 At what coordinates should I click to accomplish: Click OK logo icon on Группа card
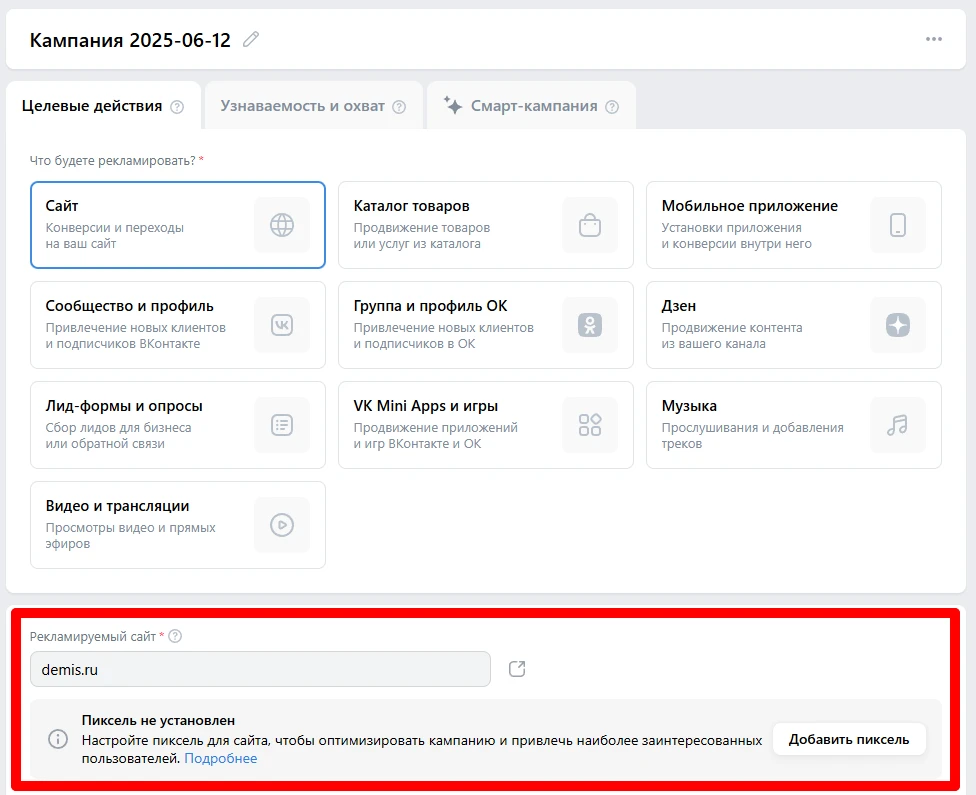(590, 325)
